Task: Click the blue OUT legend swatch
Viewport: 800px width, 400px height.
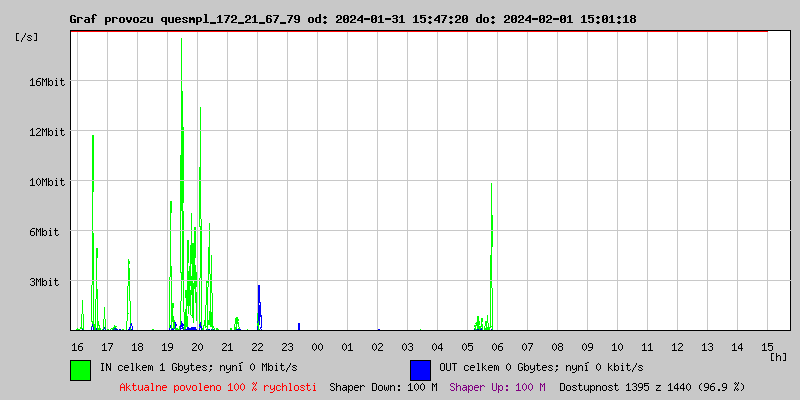Action: pyautogui.click(x=420, y=369)
